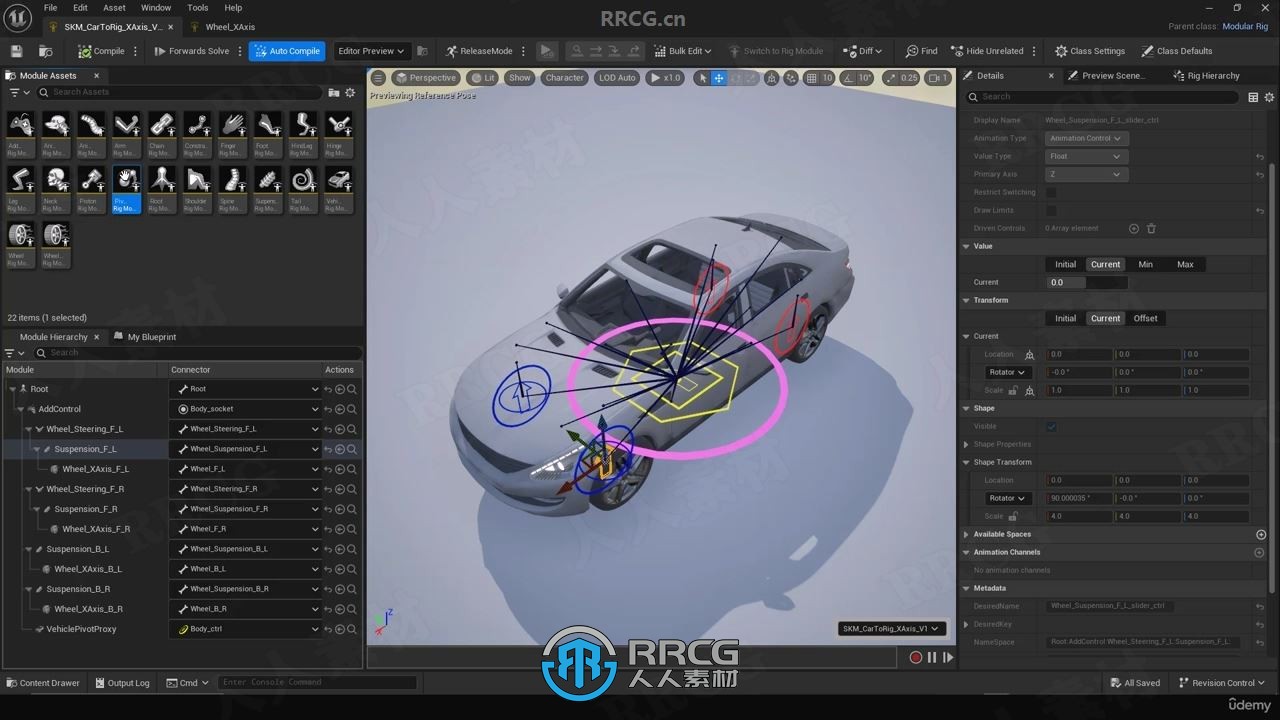Click the Auto Compile button
Image resolution: width=1280 pixels, height=720 pixels.
[287, 51]
